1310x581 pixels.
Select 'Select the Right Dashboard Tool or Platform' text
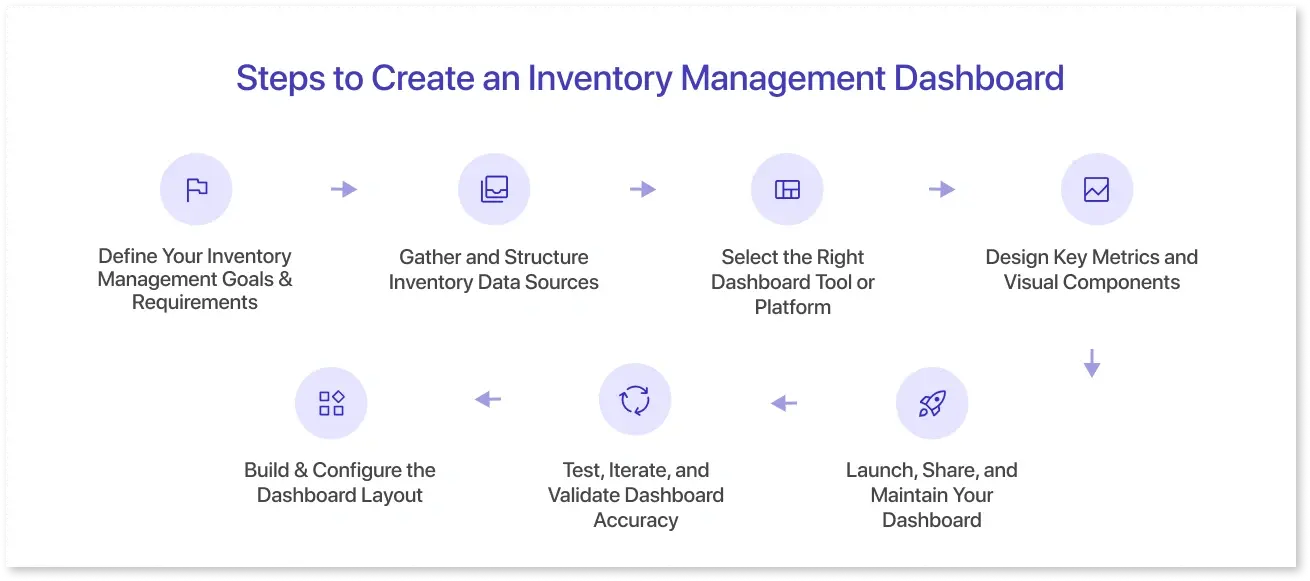(x=792, y=282)
